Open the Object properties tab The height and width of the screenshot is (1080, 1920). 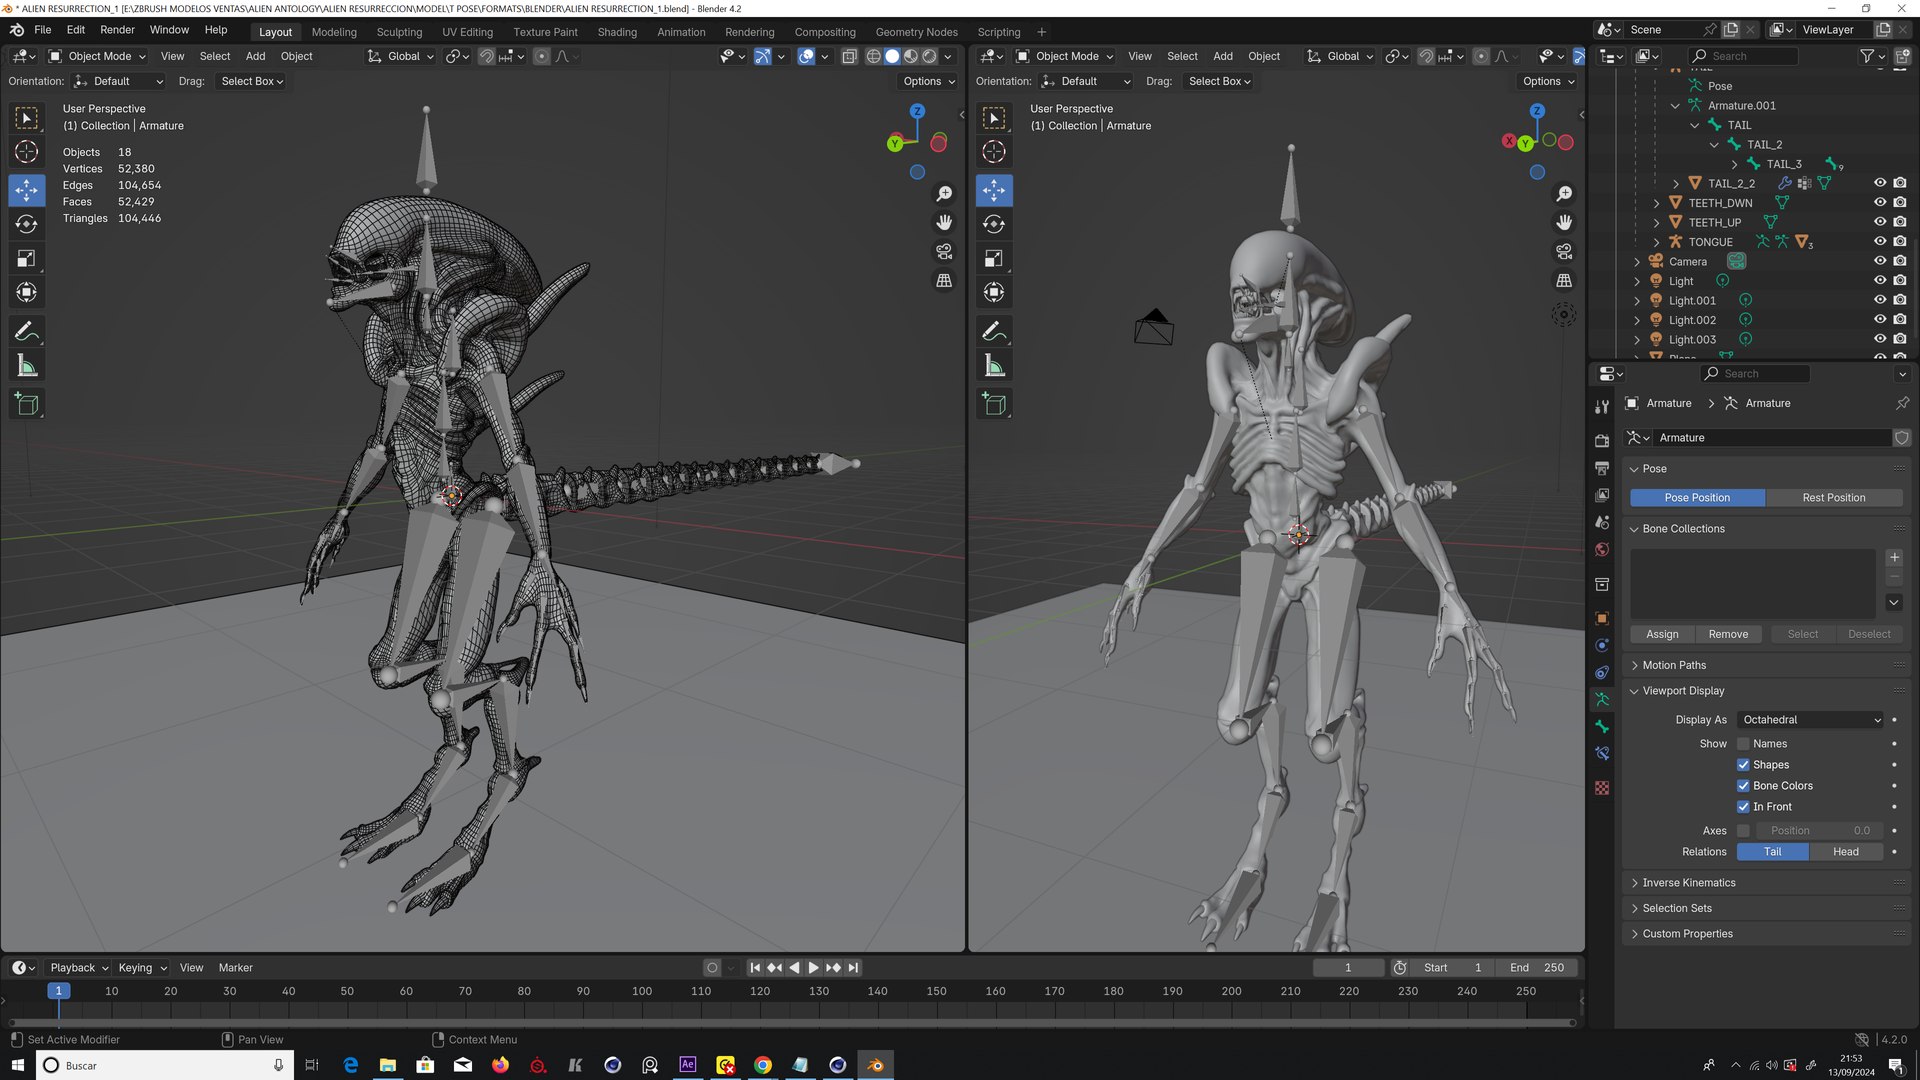1602,618
